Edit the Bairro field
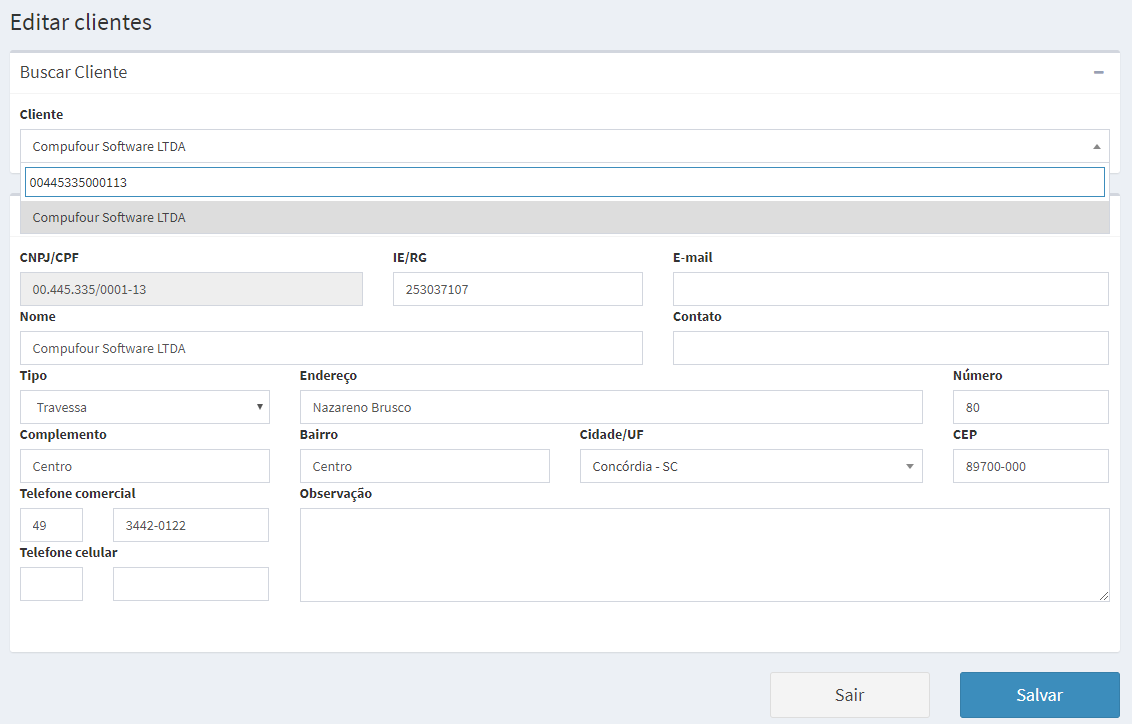This screenshot has width=1132, height=724. [424, 466]
